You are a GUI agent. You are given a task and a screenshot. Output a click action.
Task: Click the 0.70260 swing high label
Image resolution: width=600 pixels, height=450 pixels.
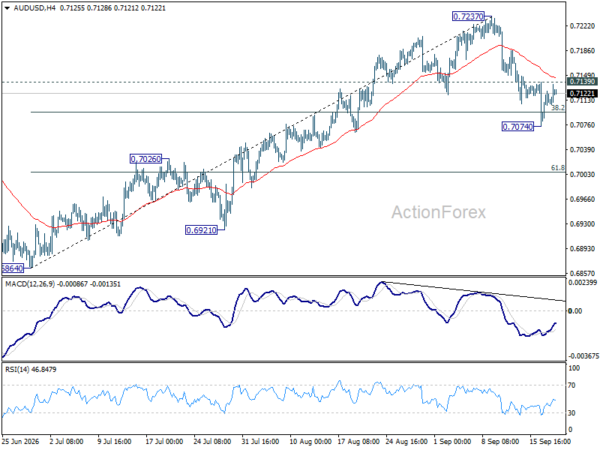[x=146, y=159]
